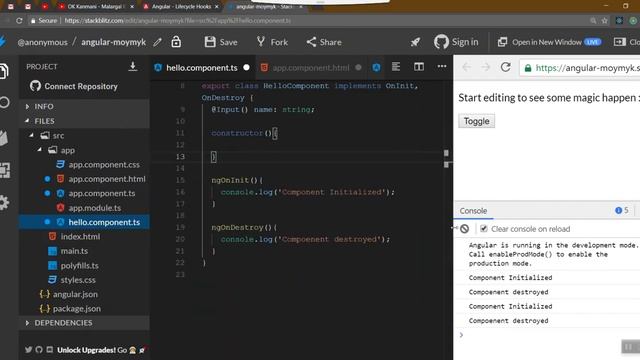Switch to OK Kanmani browser tab

point(96,7)
